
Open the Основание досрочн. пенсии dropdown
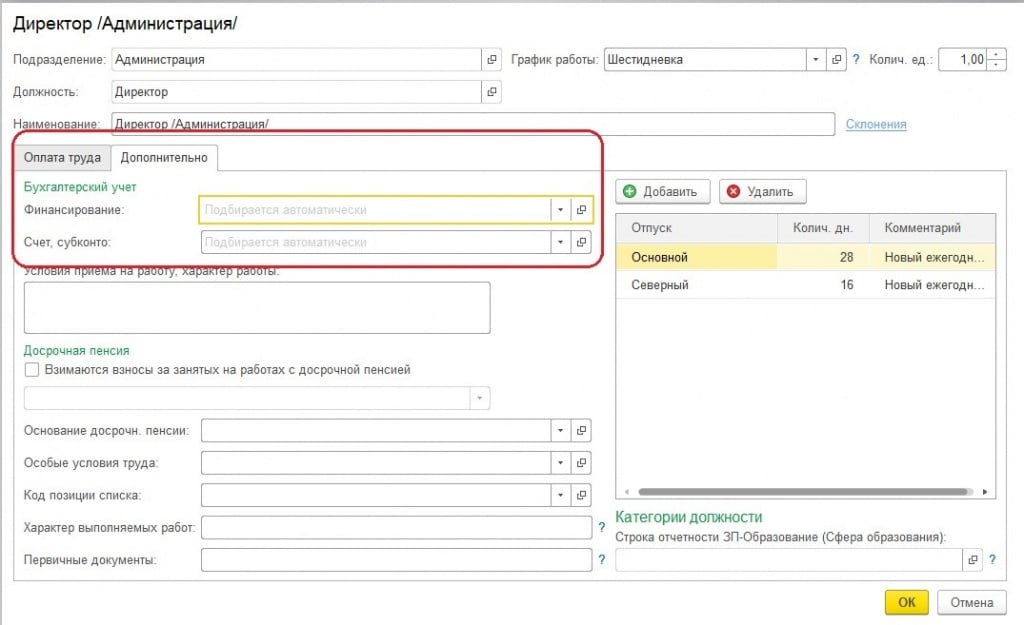point(560,431)
